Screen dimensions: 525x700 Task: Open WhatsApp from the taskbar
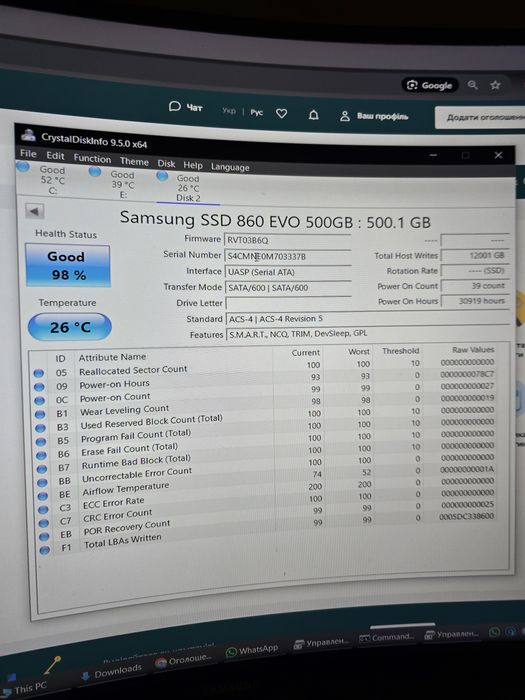(x=252, y=650)
